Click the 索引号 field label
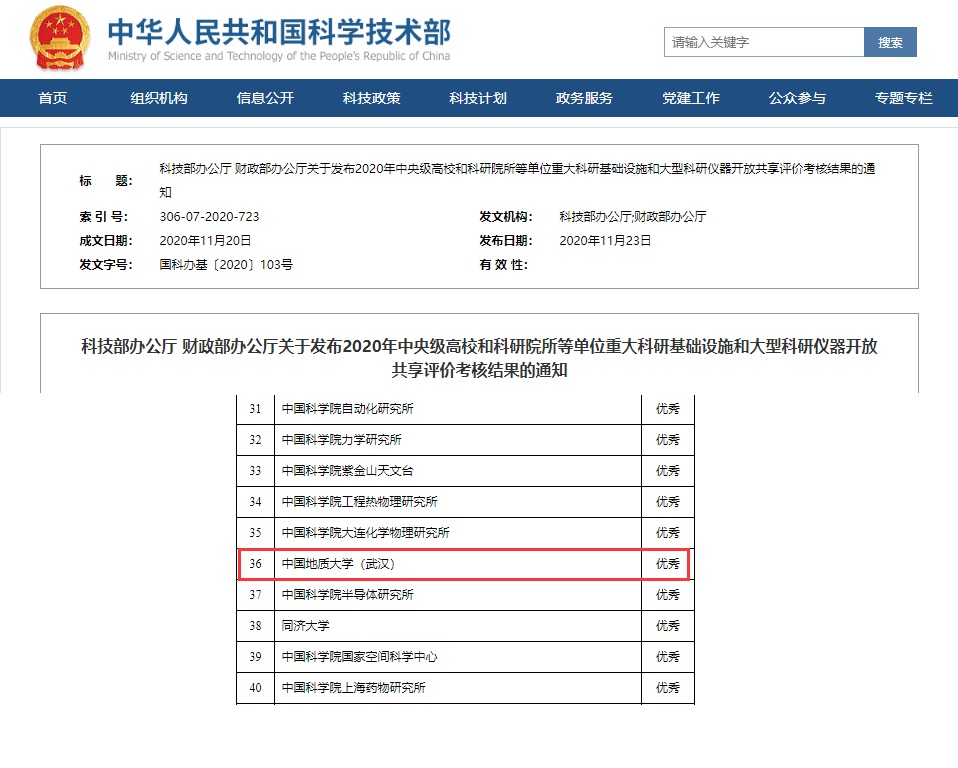 104,216
